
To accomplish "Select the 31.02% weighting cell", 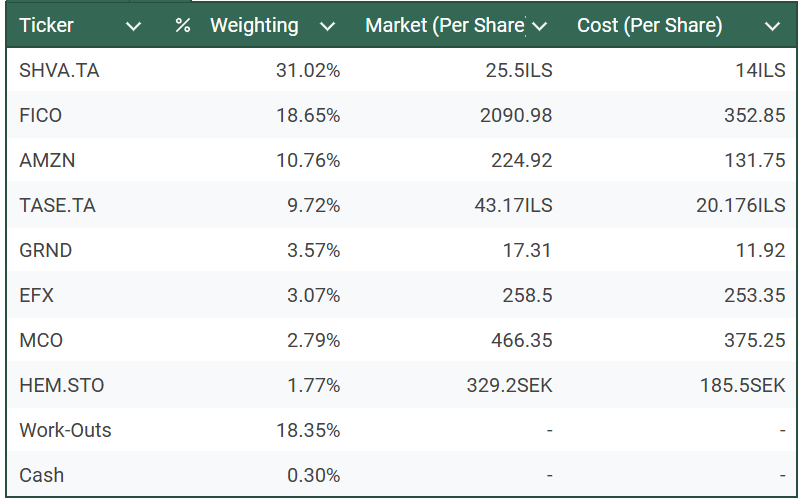I will coord(308,70).
